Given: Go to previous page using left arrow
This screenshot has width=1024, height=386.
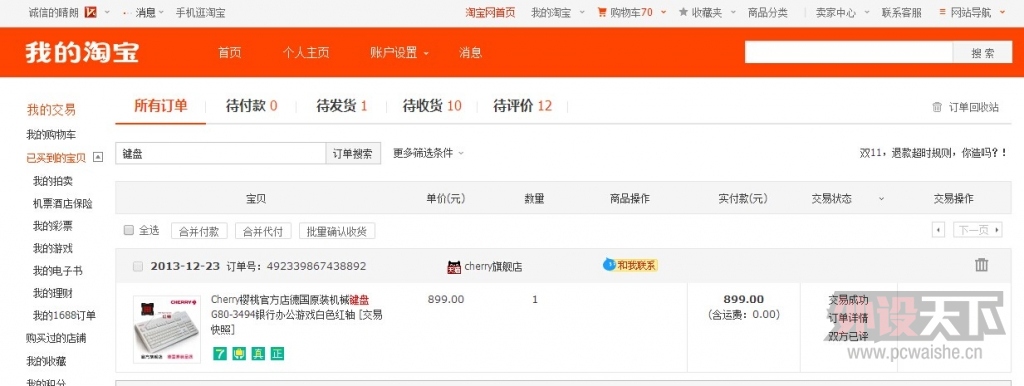Looking at the screenshot, I should pos(939,230).
